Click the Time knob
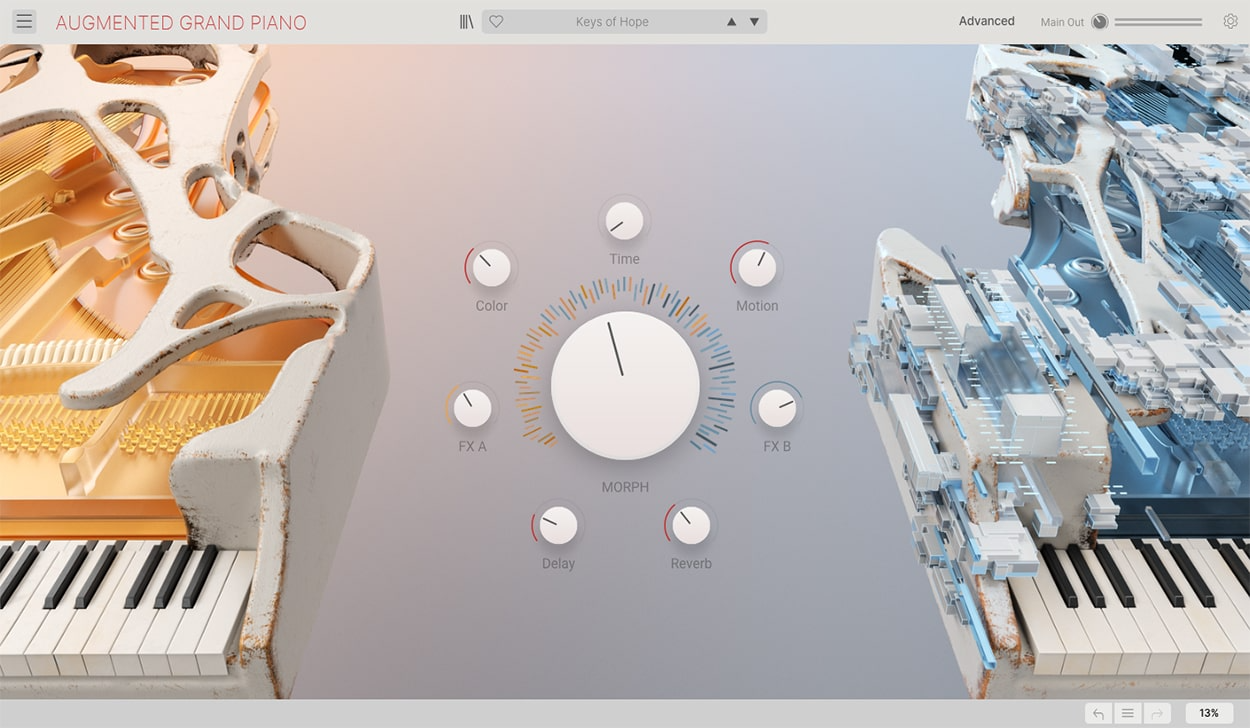The image size is (1250, 728). (624, 220)
